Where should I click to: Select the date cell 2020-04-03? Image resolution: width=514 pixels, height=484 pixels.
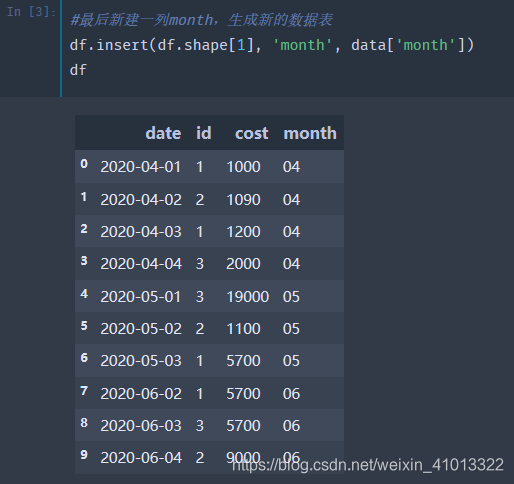tap(141, 232)
